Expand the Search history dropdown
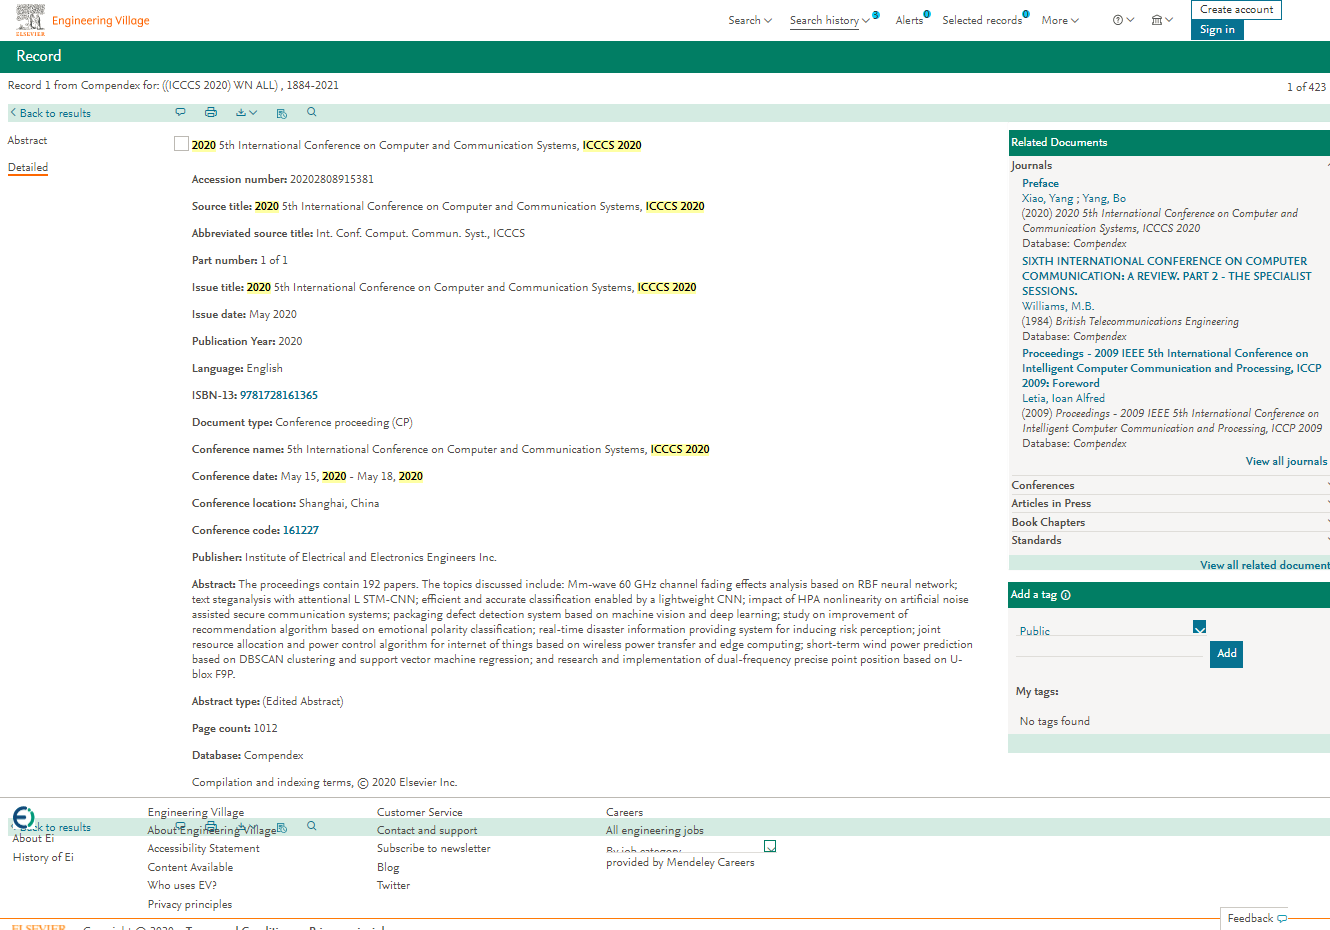 (x=830, y=20)
